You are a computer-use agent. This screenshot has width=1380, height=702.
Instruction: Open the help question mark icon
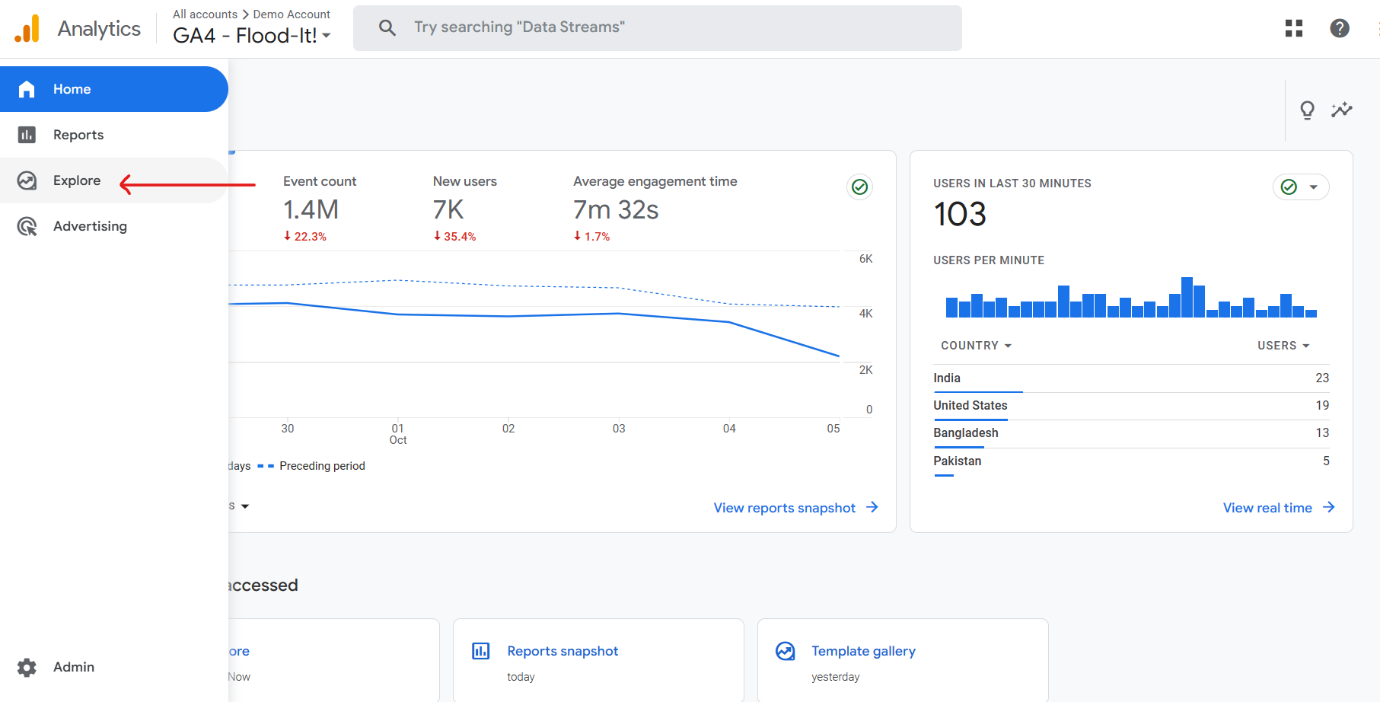pyautogui.click(x=1340, y=28)
